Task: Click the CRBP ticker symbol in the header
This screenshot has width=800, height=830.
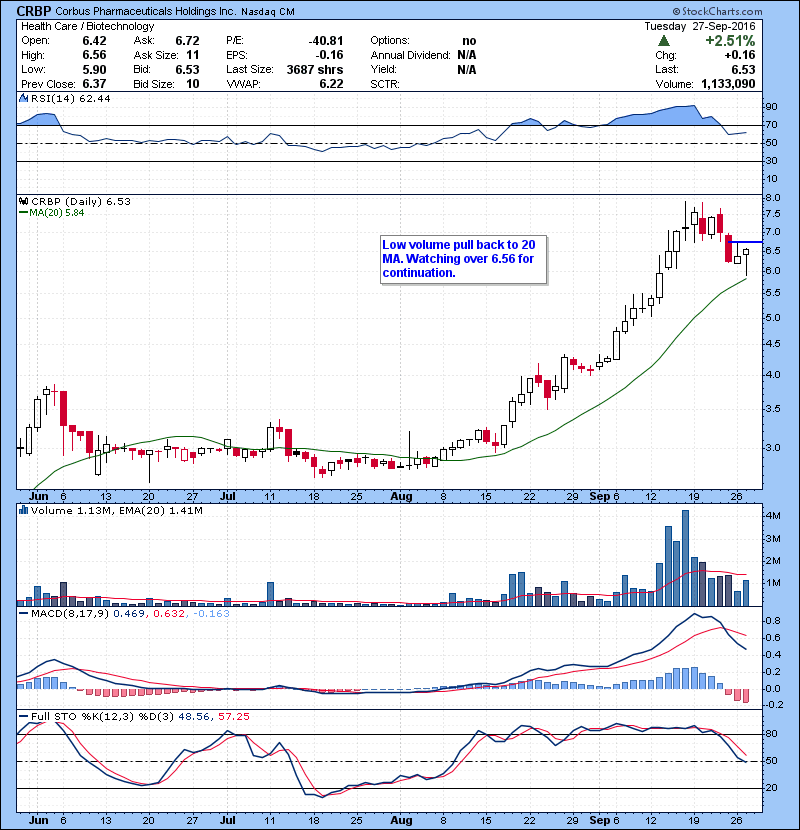Action: point(34,11)
